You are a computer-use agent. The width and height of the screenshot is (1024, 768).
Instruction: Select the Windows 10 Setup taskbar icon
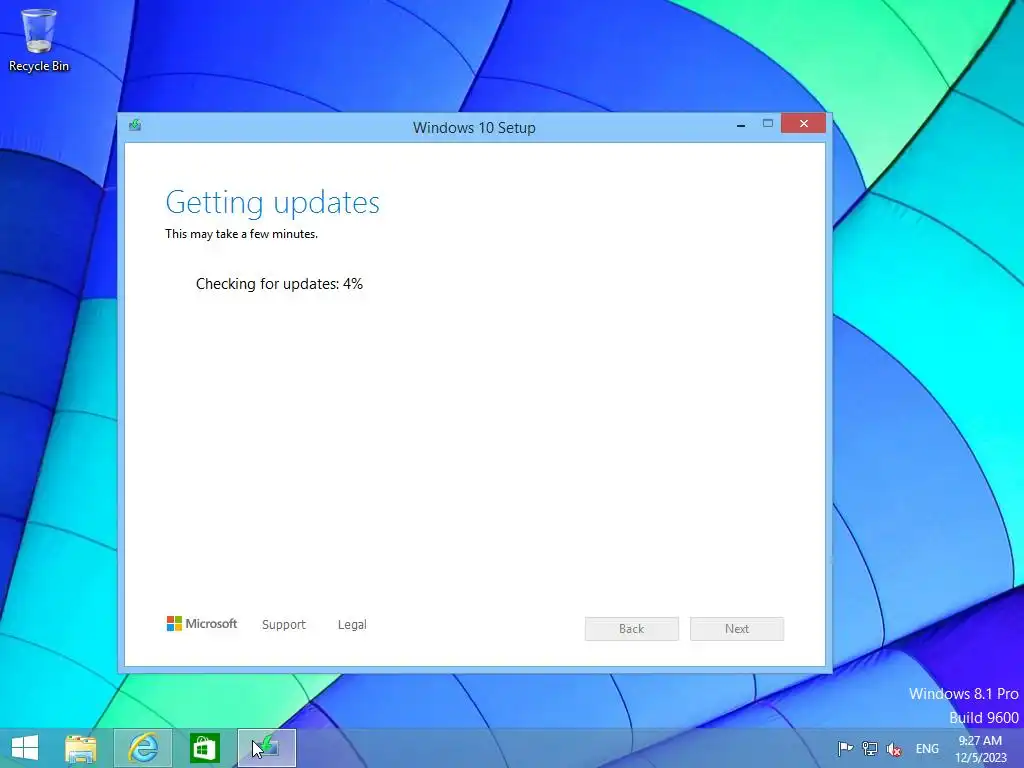(x=267, y=748)
